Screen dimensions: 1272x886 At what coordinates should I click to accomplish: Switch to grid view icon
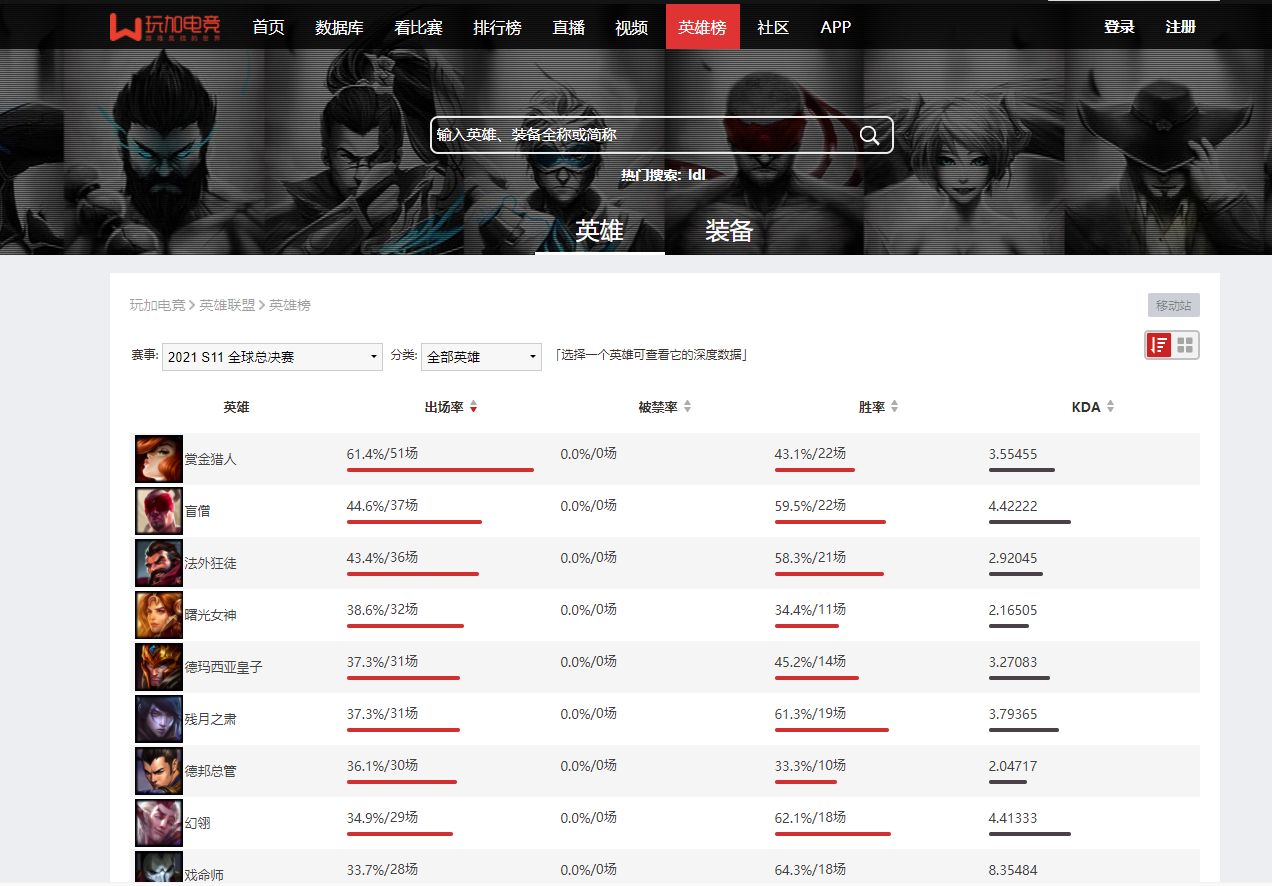pyautogui.click(x=1185, y=345)
